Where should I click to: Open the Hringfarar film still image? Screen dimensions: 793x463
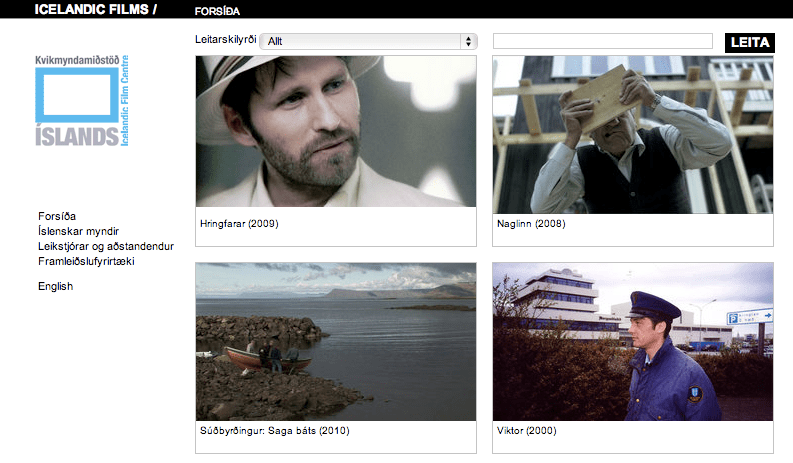(335, 131)
